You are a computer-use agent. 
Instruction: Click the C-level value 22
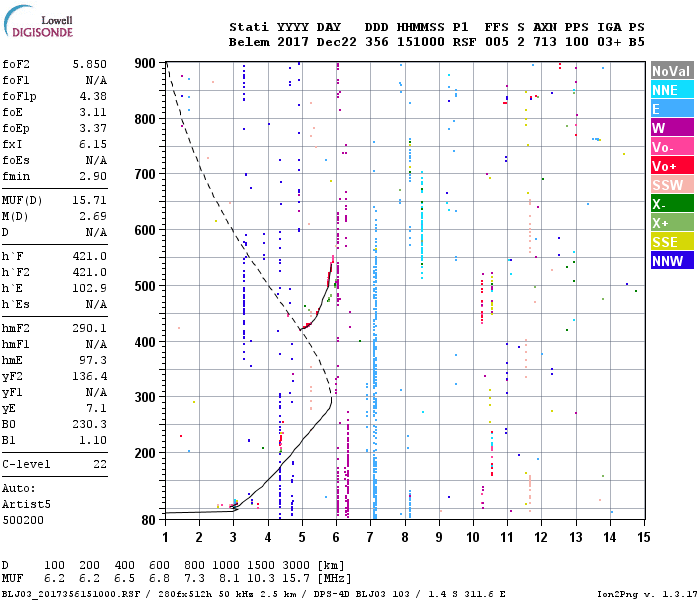pos(100,464)
